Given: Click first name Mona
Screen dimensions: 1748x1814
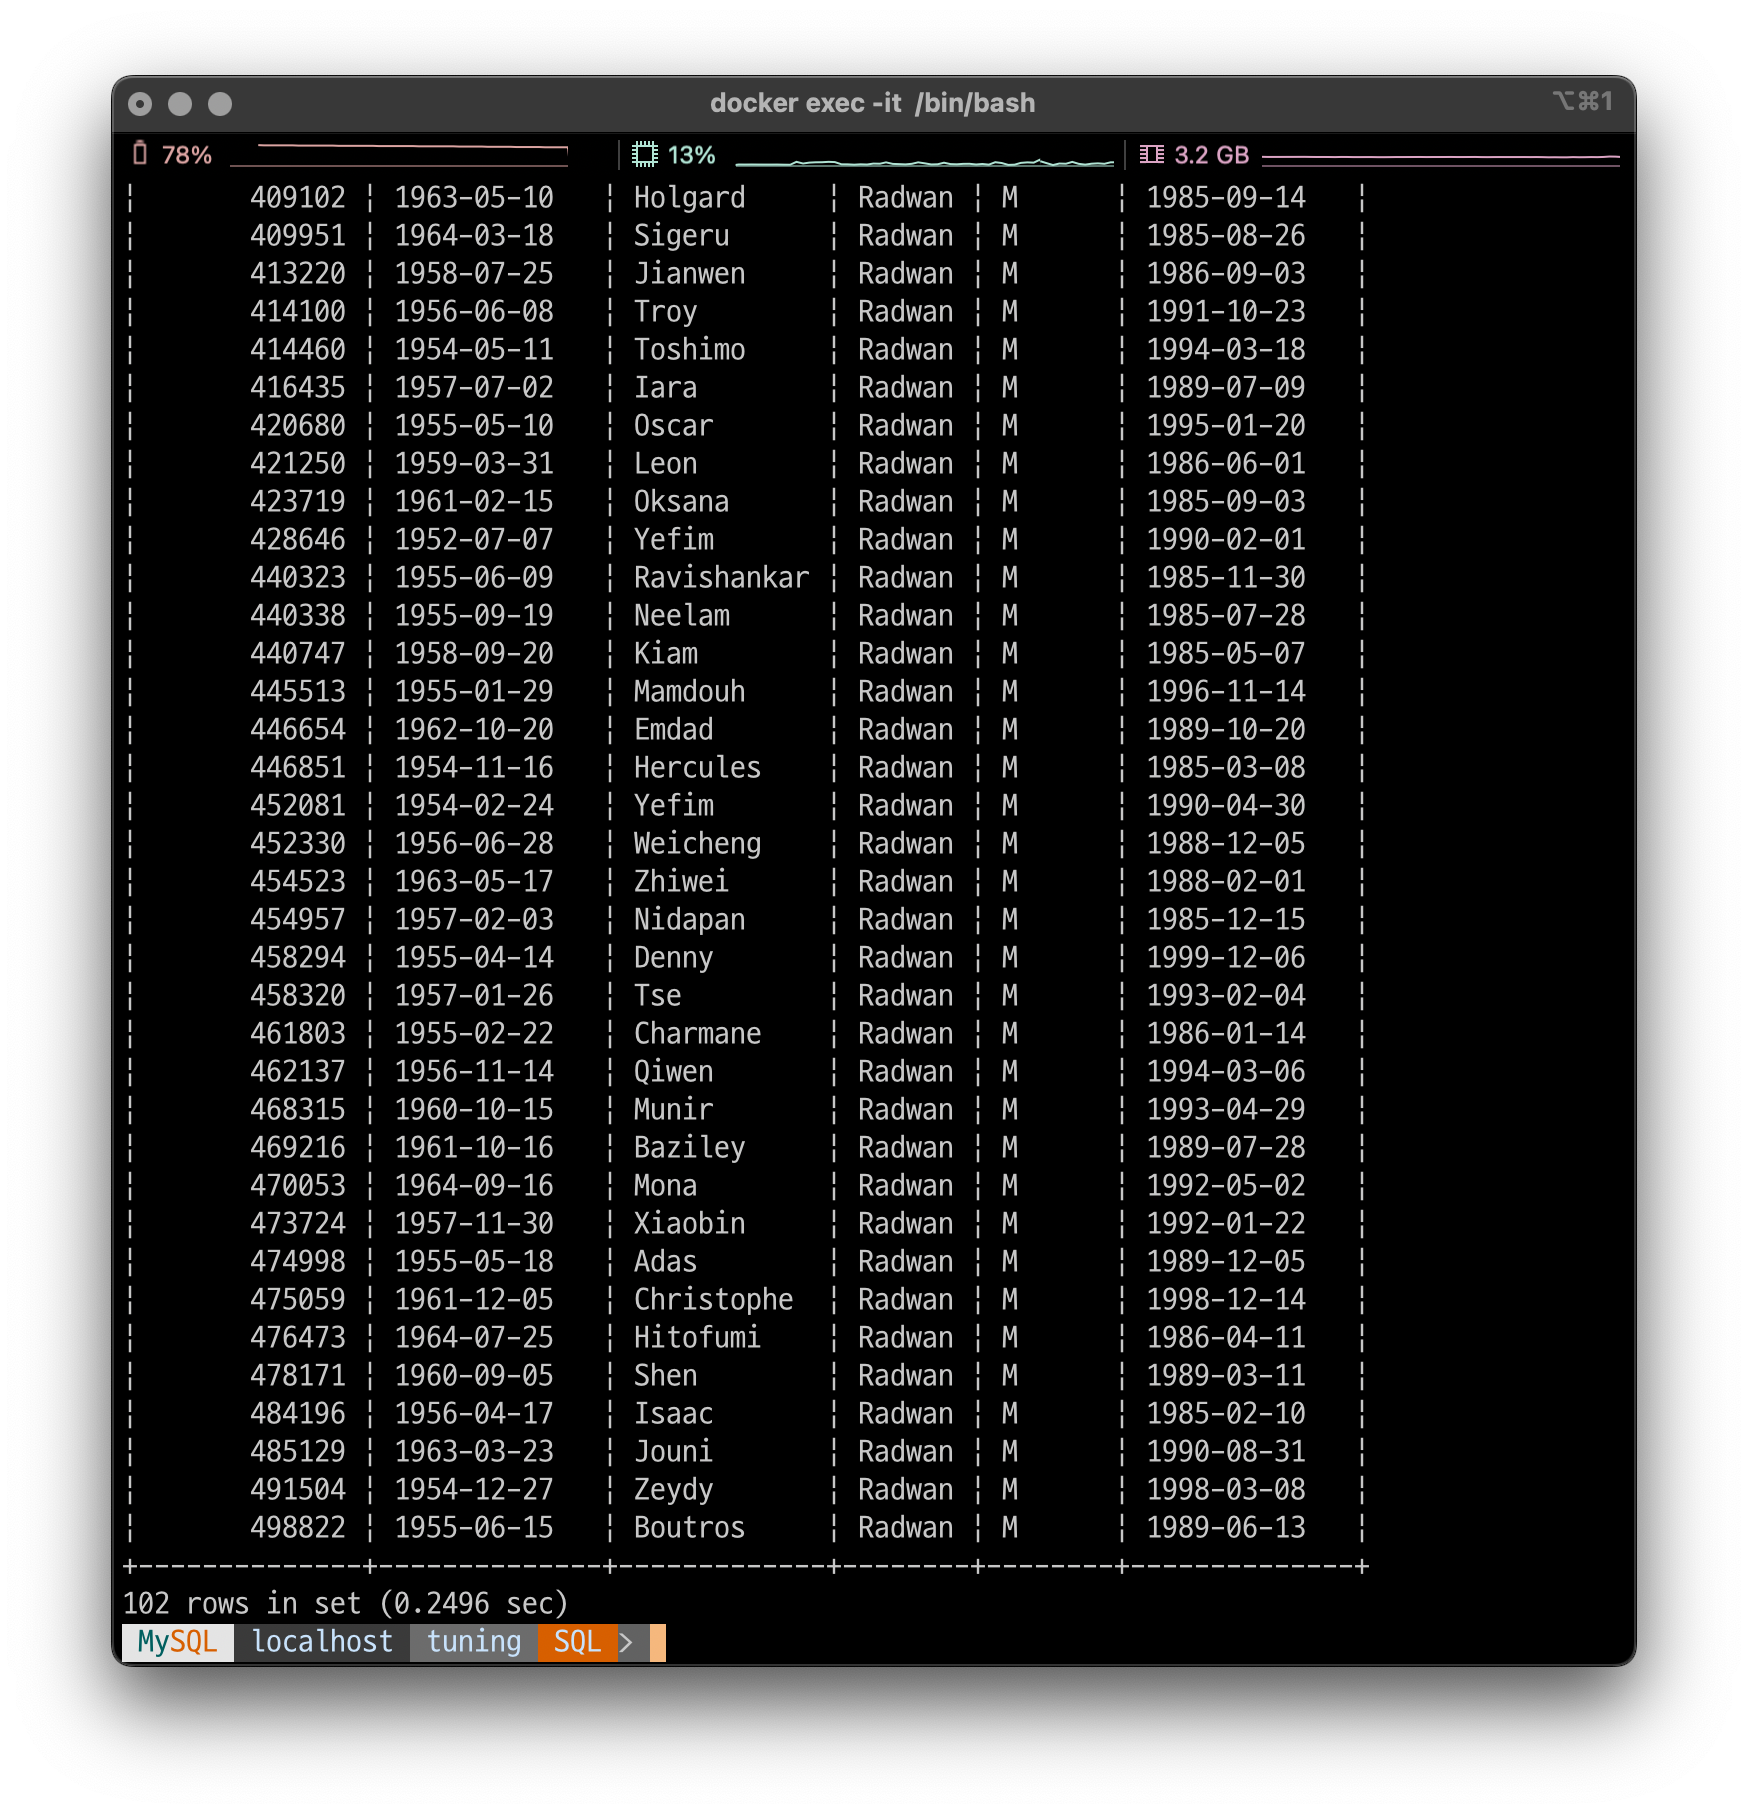Looking at the screenshot, I should click(665, 1186).
